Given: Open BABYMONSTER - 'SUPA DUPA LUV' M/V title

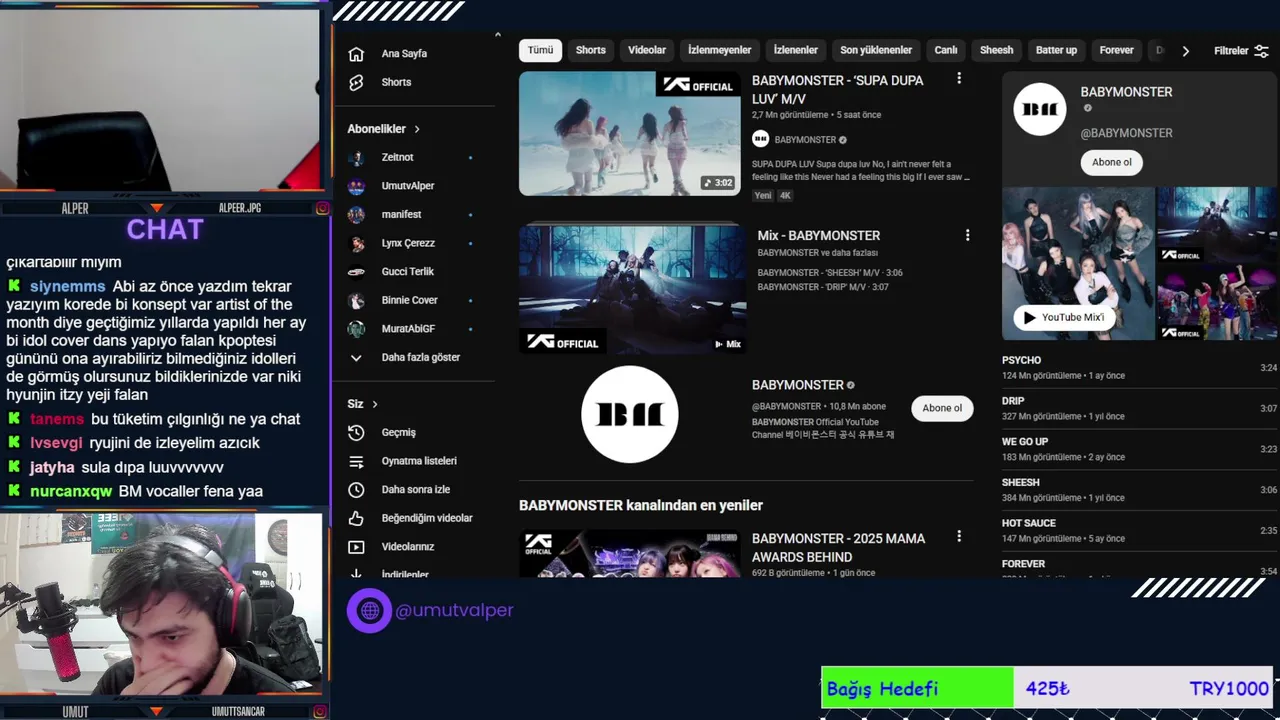Looking at the screenshot, I should coord(838,89).
